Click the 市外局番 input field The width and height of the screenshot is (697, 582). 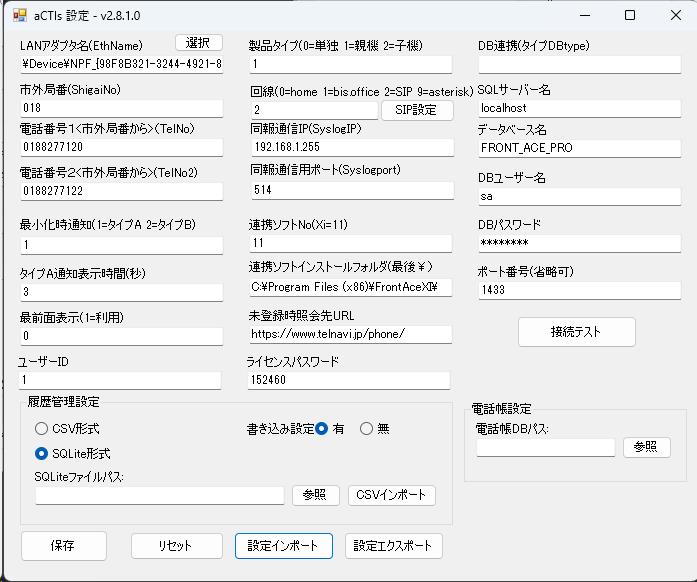tap(120, 108)
